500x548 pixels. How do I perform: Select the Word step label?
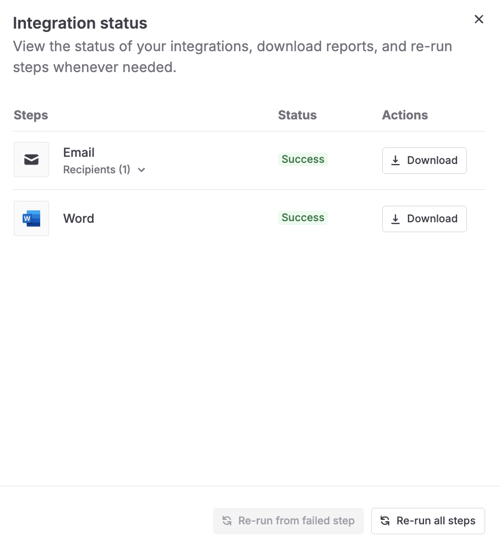(79, 219)
